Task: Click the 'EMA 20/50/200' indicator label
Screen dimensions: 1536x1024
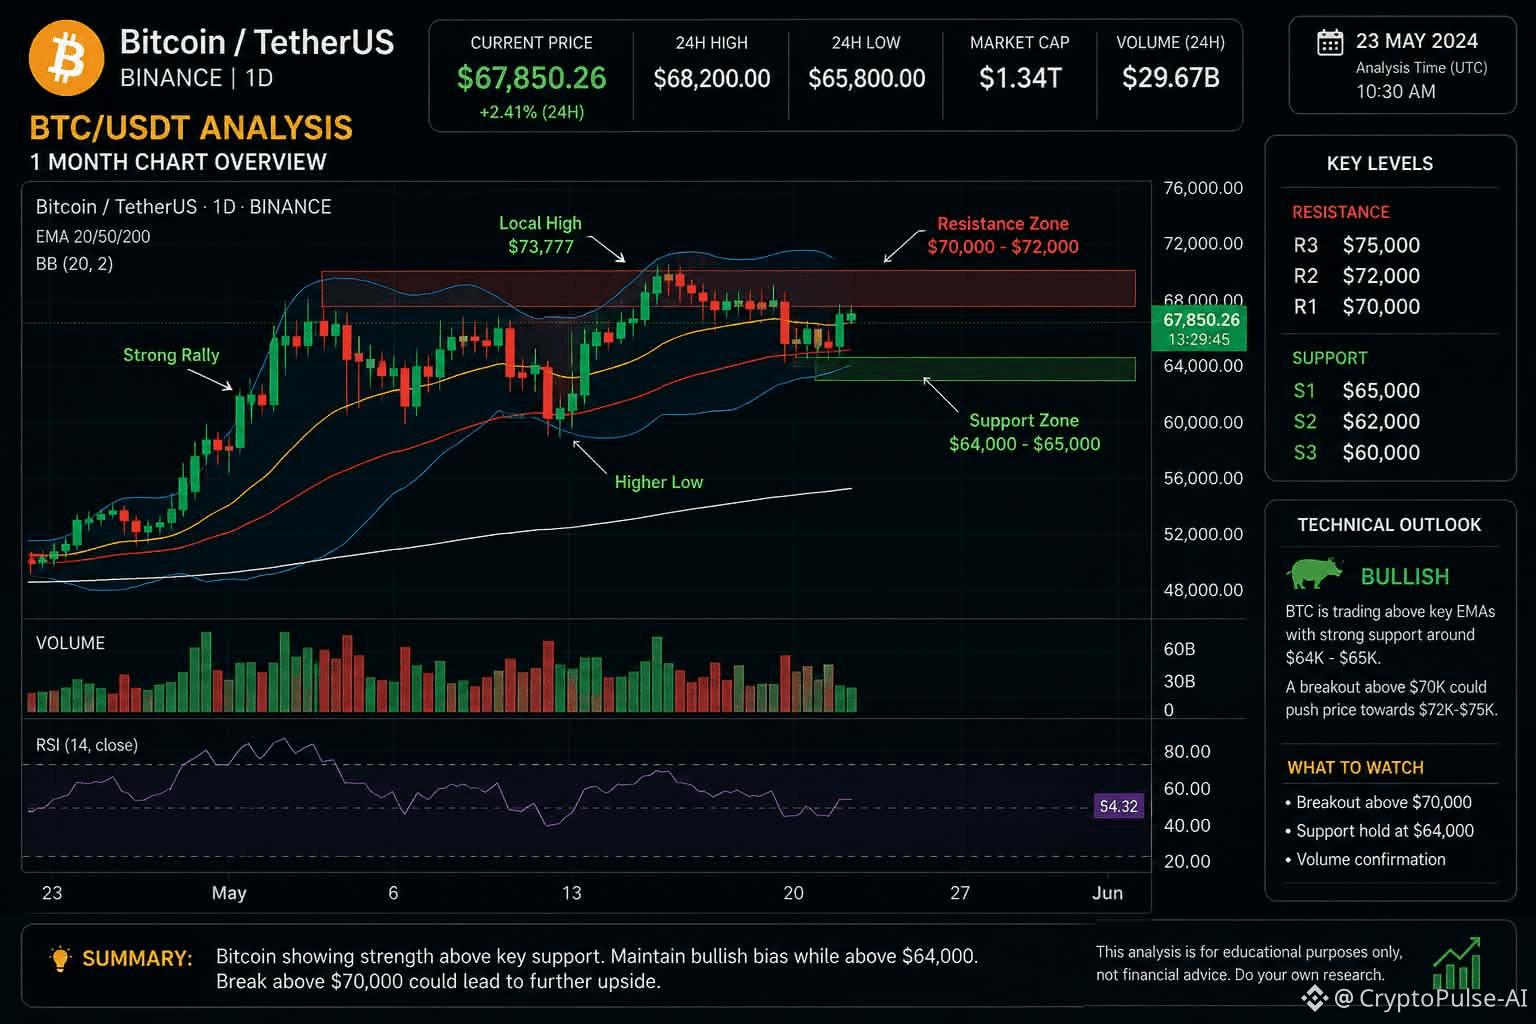Action: [x=93, y=237]
